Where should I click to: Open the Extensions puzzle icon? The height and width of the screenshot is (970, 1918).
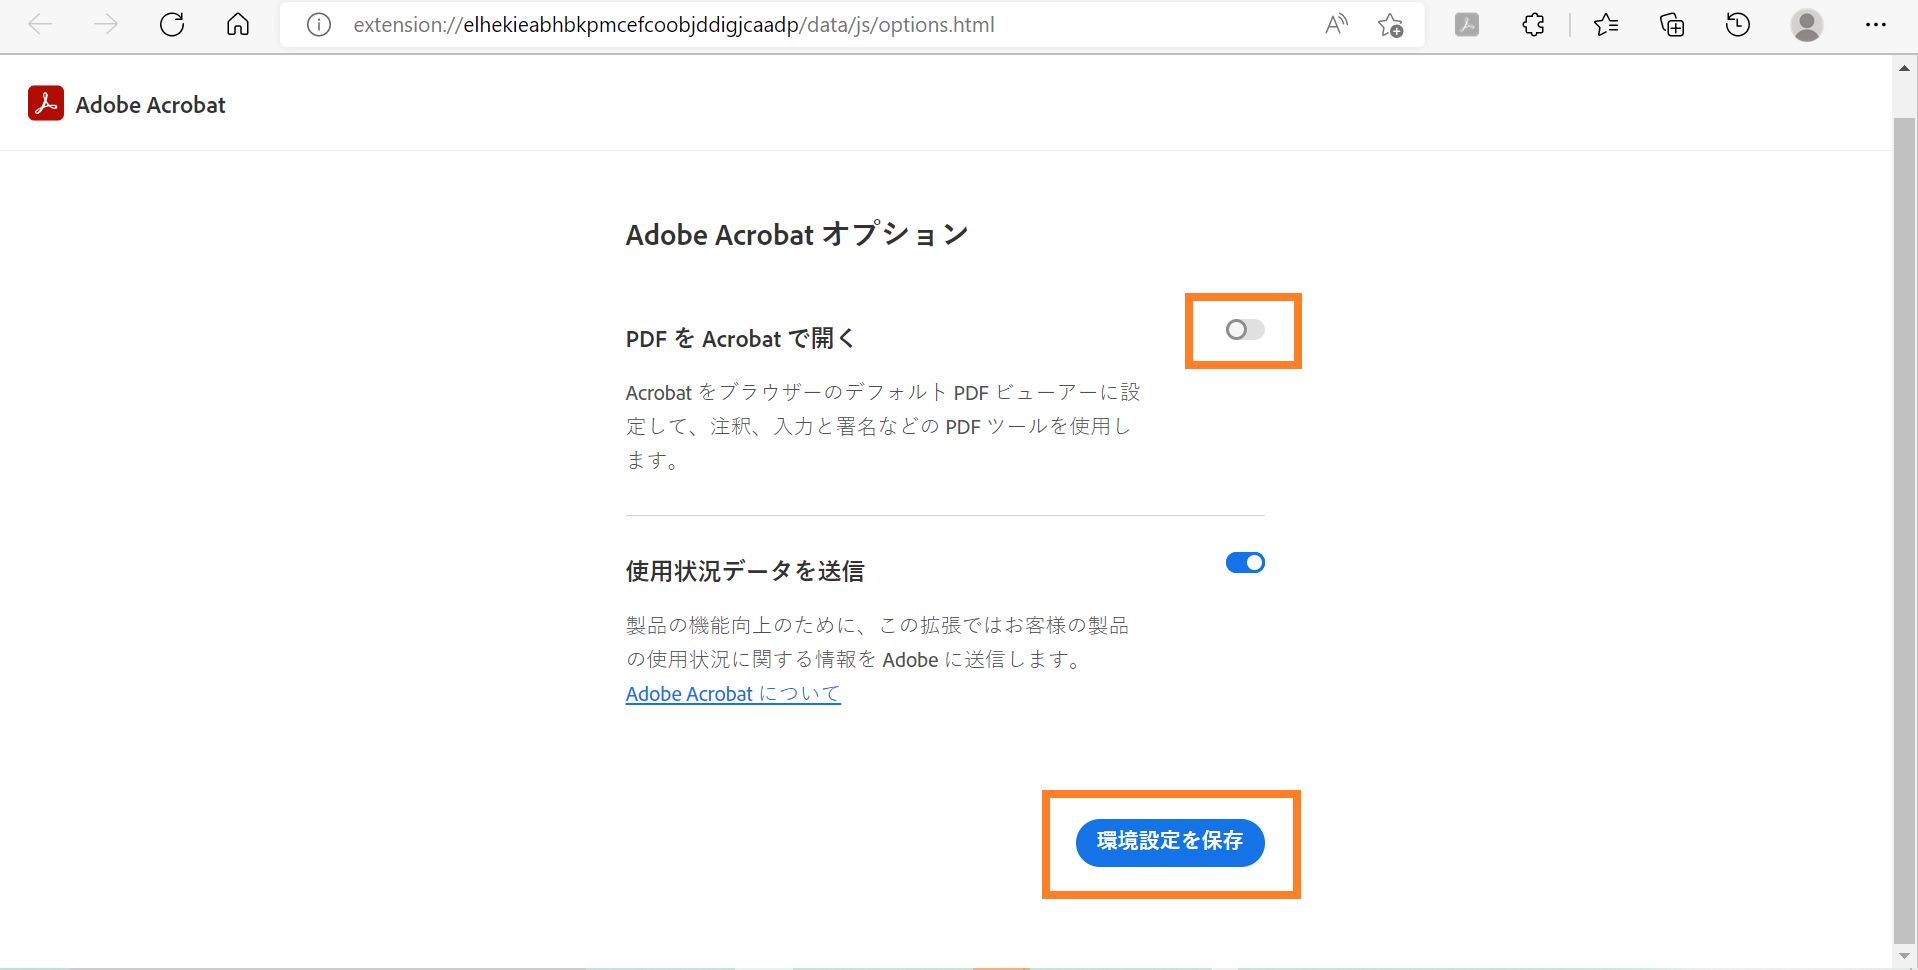pos(1533,24)
